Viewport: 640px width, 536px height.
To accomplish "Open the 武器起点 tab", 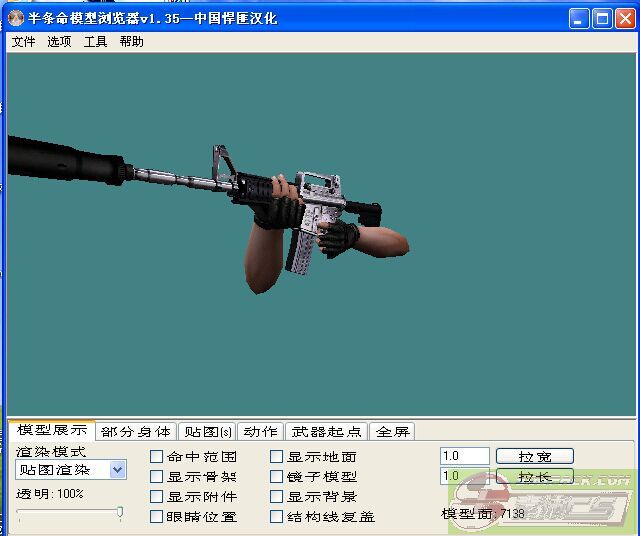I will pos(327,432).
